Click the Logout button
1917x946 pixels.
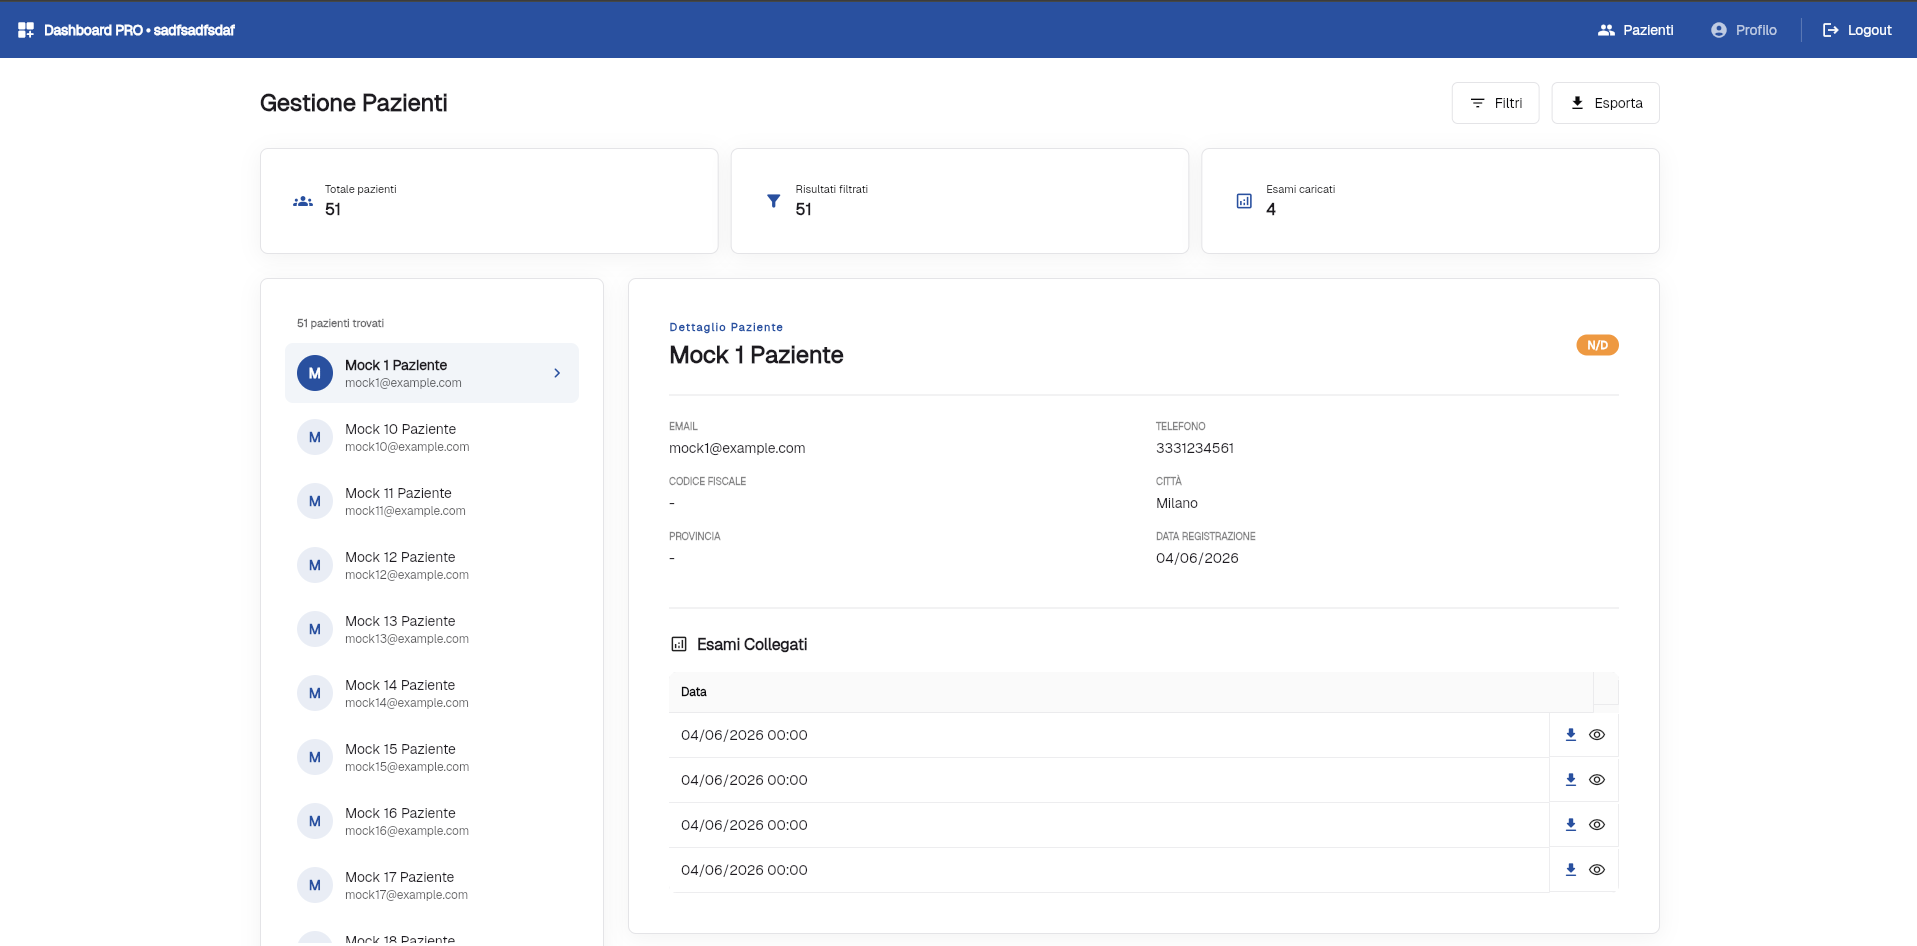1857,30
